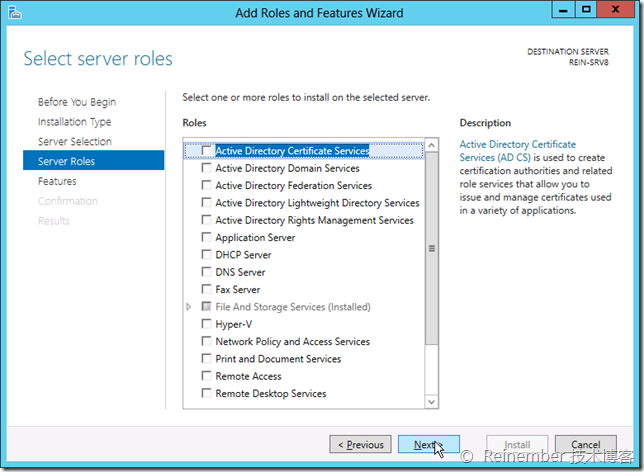Check Active Directory Certificate Services
The width and height of the screenshot is (644, 472).
coord(207,151)
